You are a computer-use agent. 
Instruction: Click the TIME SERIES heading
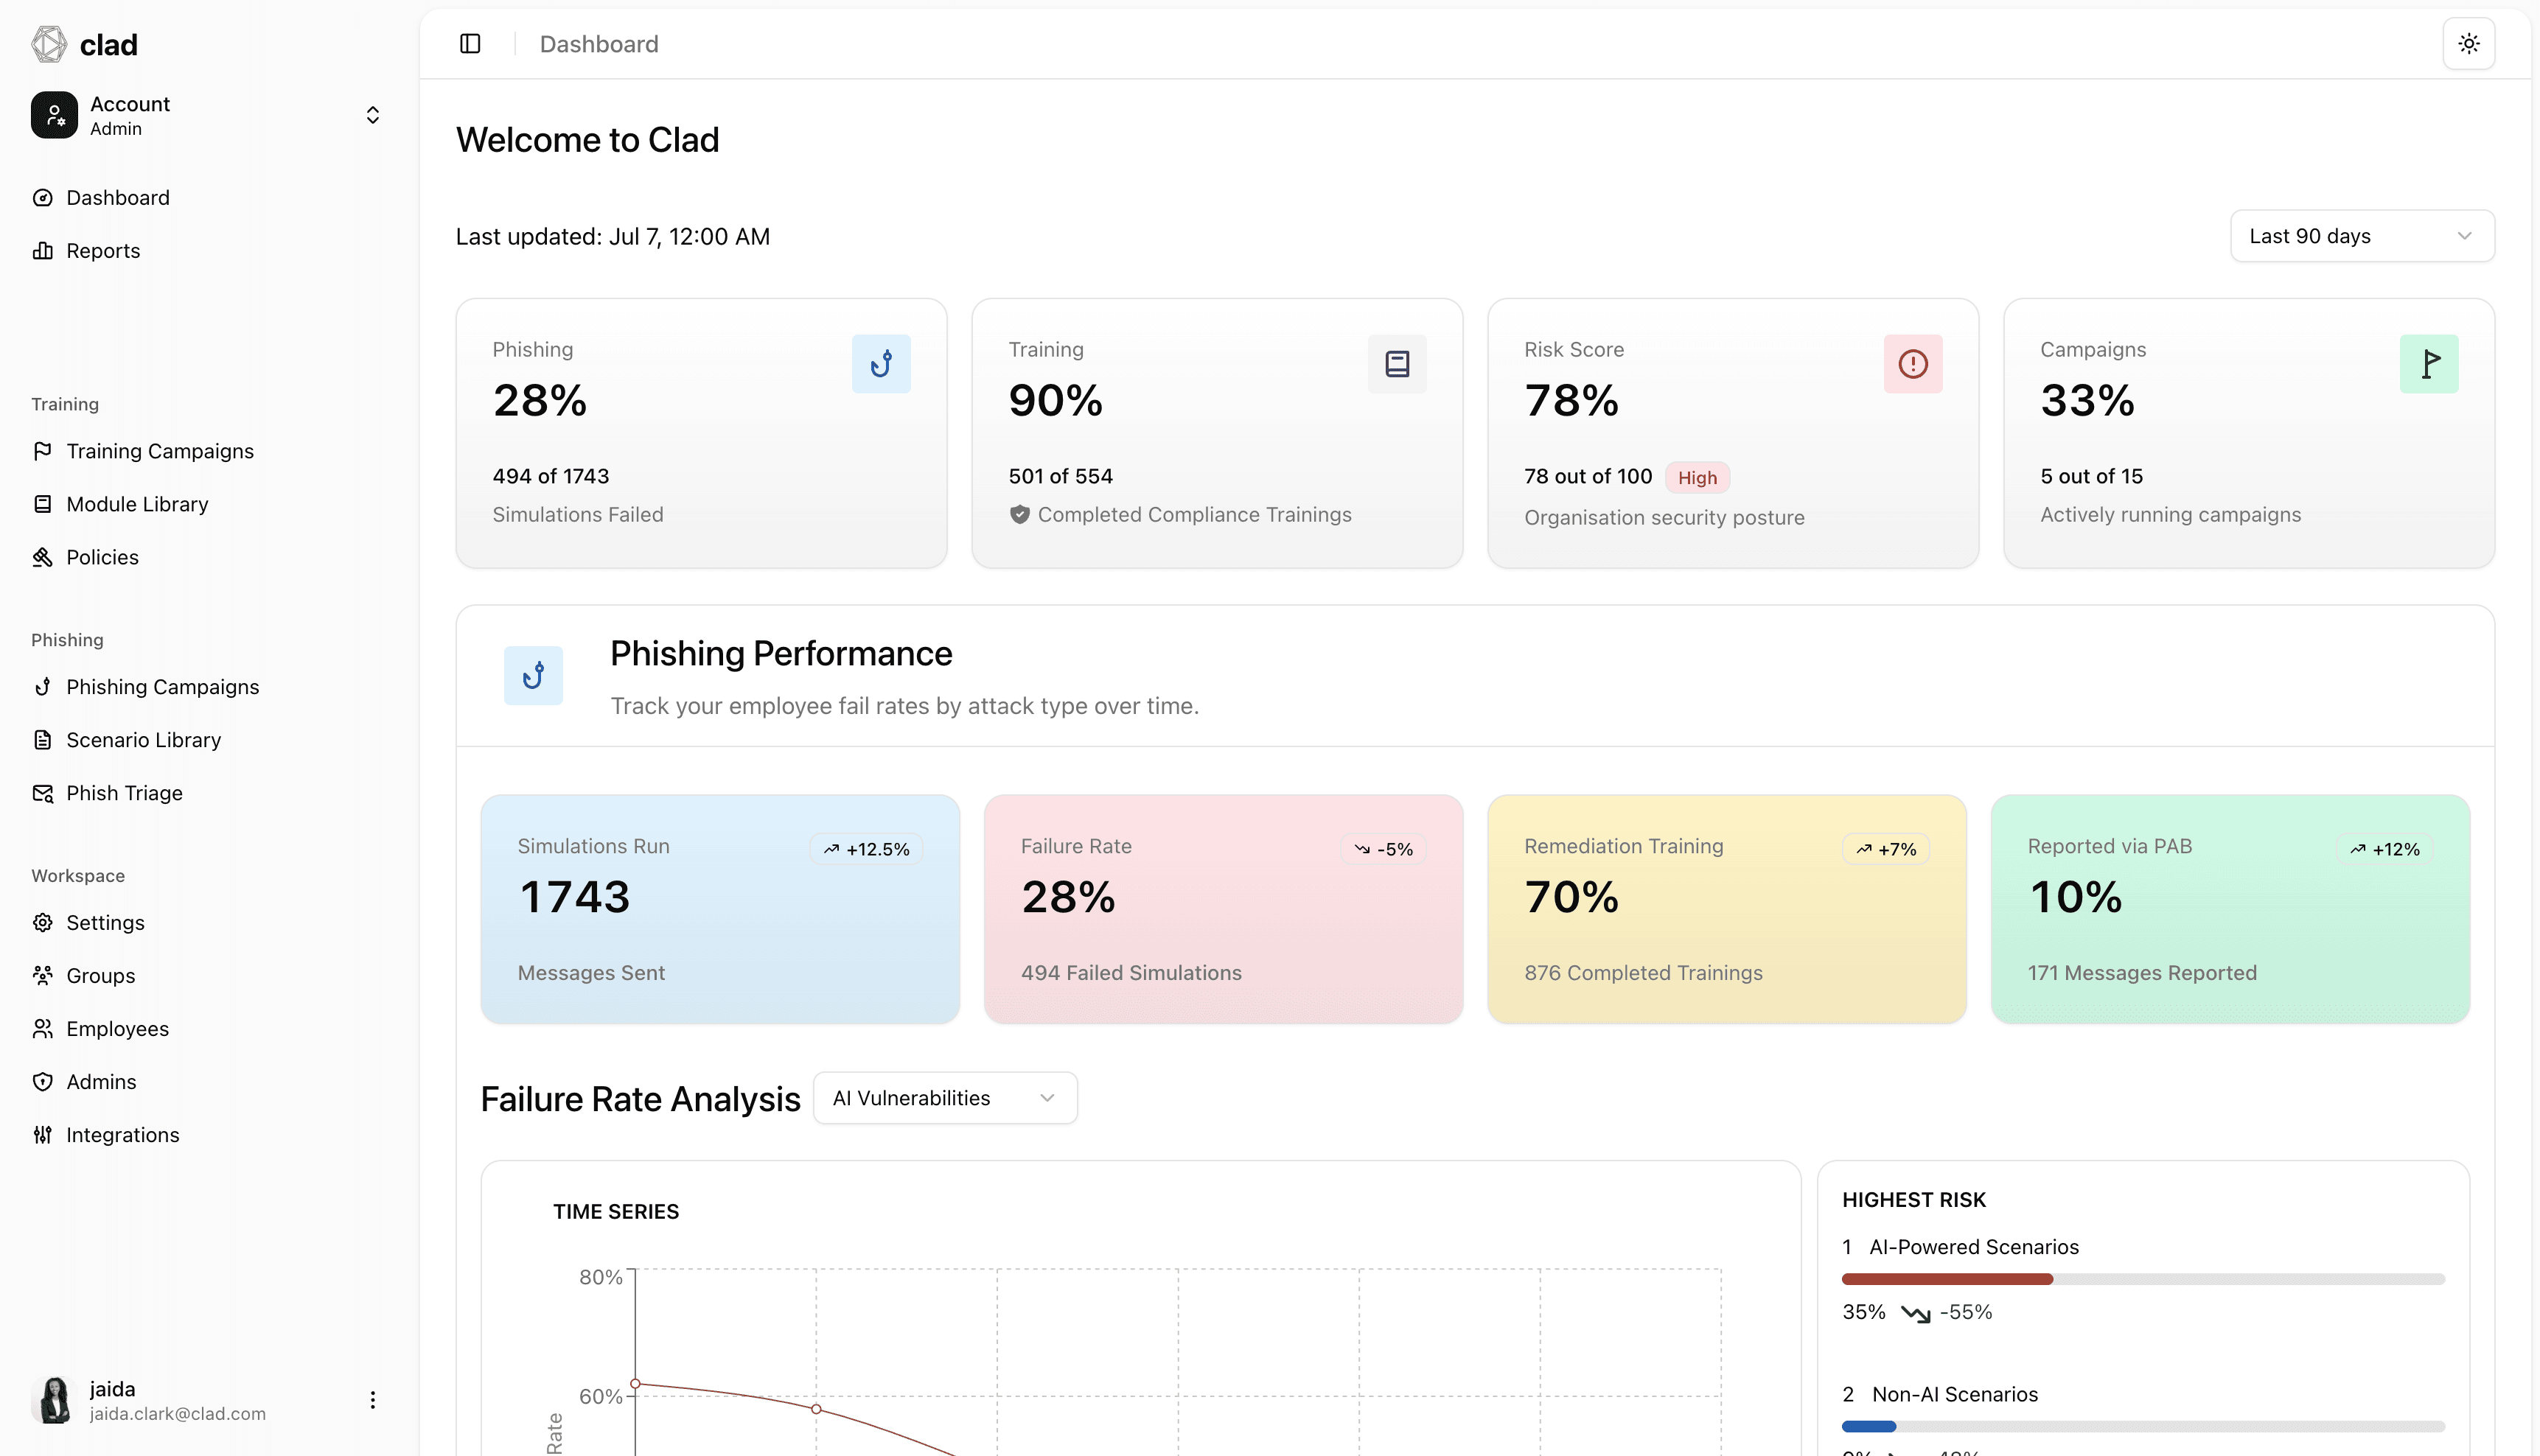pos(616,1212)
